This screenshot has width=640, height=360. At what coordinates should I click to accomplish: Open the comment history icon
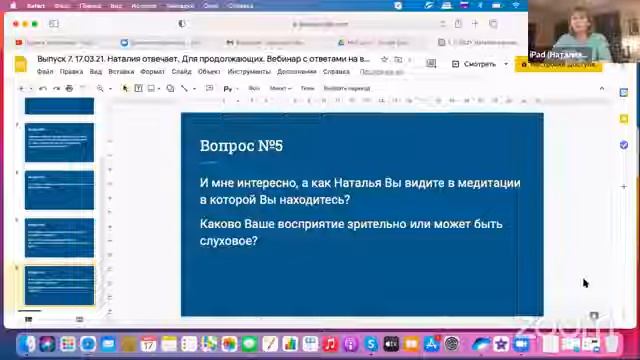[431, 64]
